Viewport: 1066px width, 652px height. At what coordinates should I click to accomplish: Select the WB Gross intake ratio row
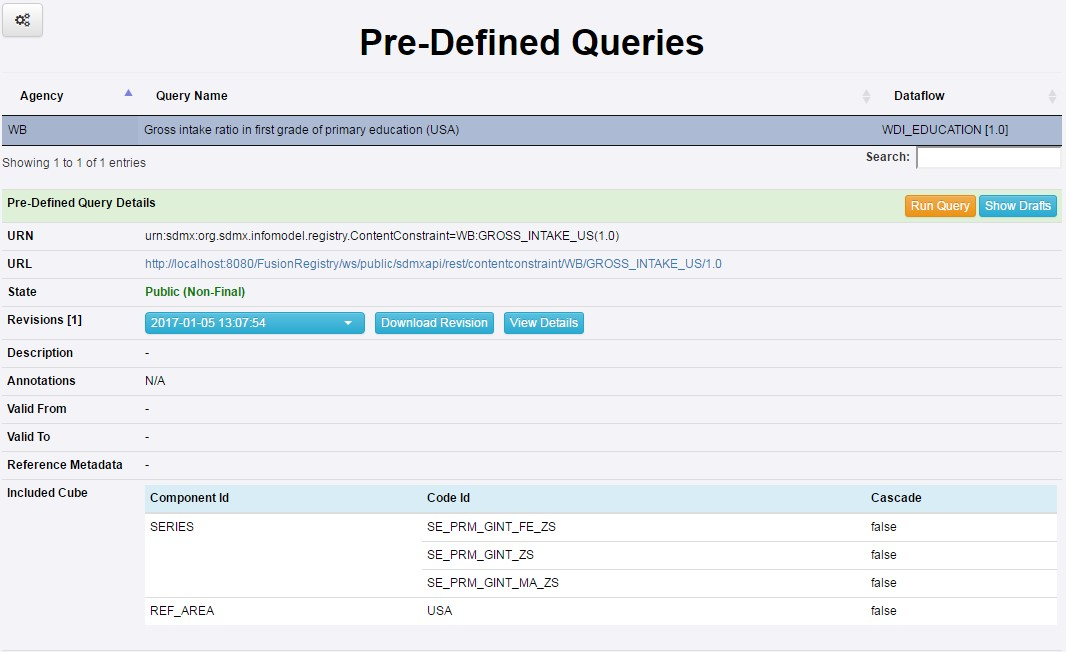point(301,130)
